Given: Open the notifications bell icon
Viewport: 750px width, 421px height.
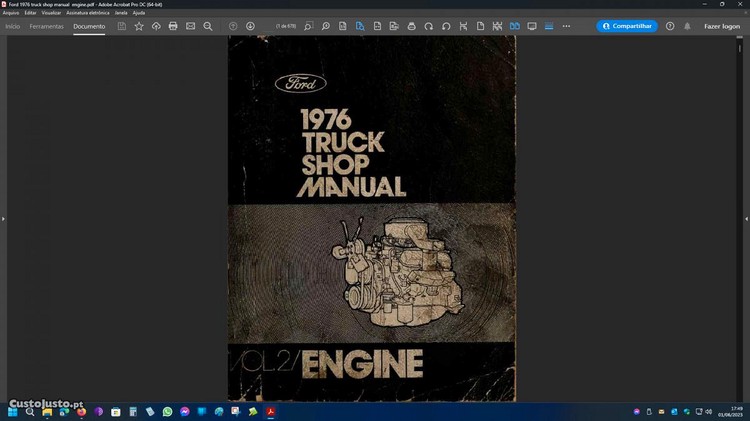Looking at the screenshot, I should pos(687,26).
